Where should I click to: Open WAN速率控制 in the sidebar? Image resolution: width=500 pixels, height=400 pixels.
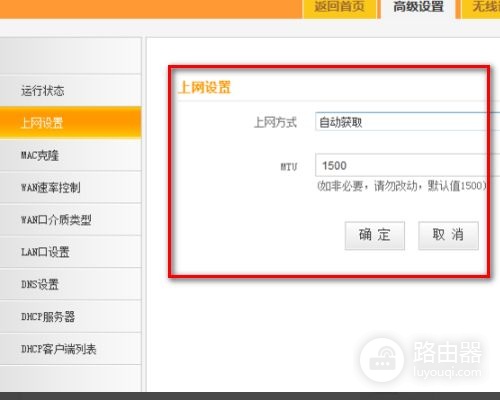tap(70, 188)
